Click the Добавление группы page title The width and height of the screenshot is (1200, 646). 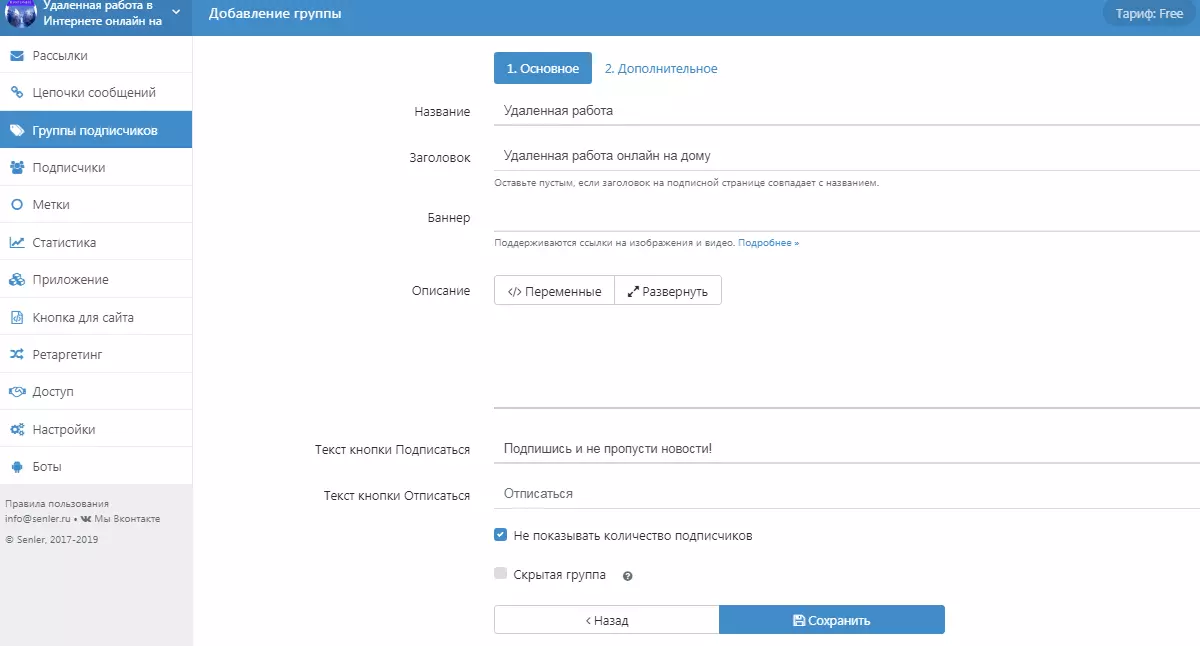[275, 14]
